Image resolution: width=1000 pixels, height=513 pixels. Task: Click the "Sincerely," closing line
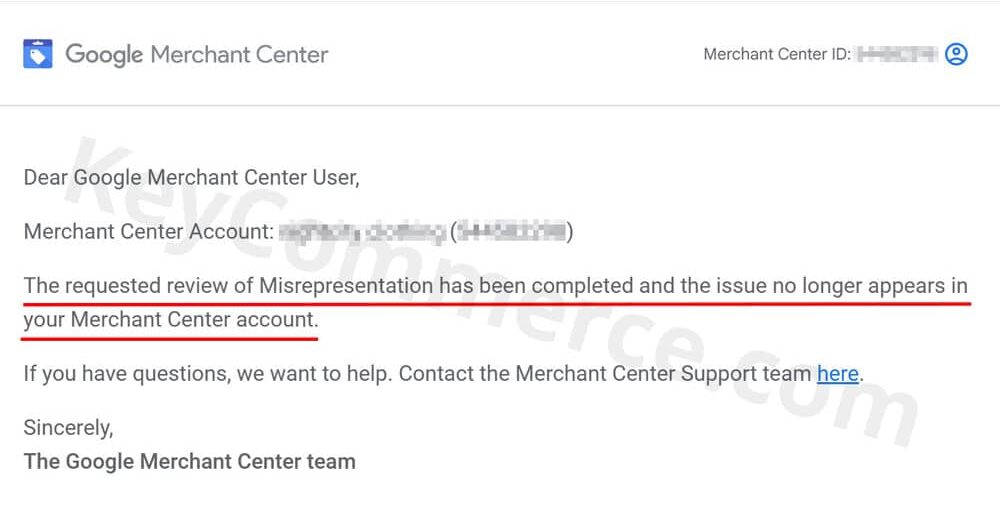tap(68, 428)
